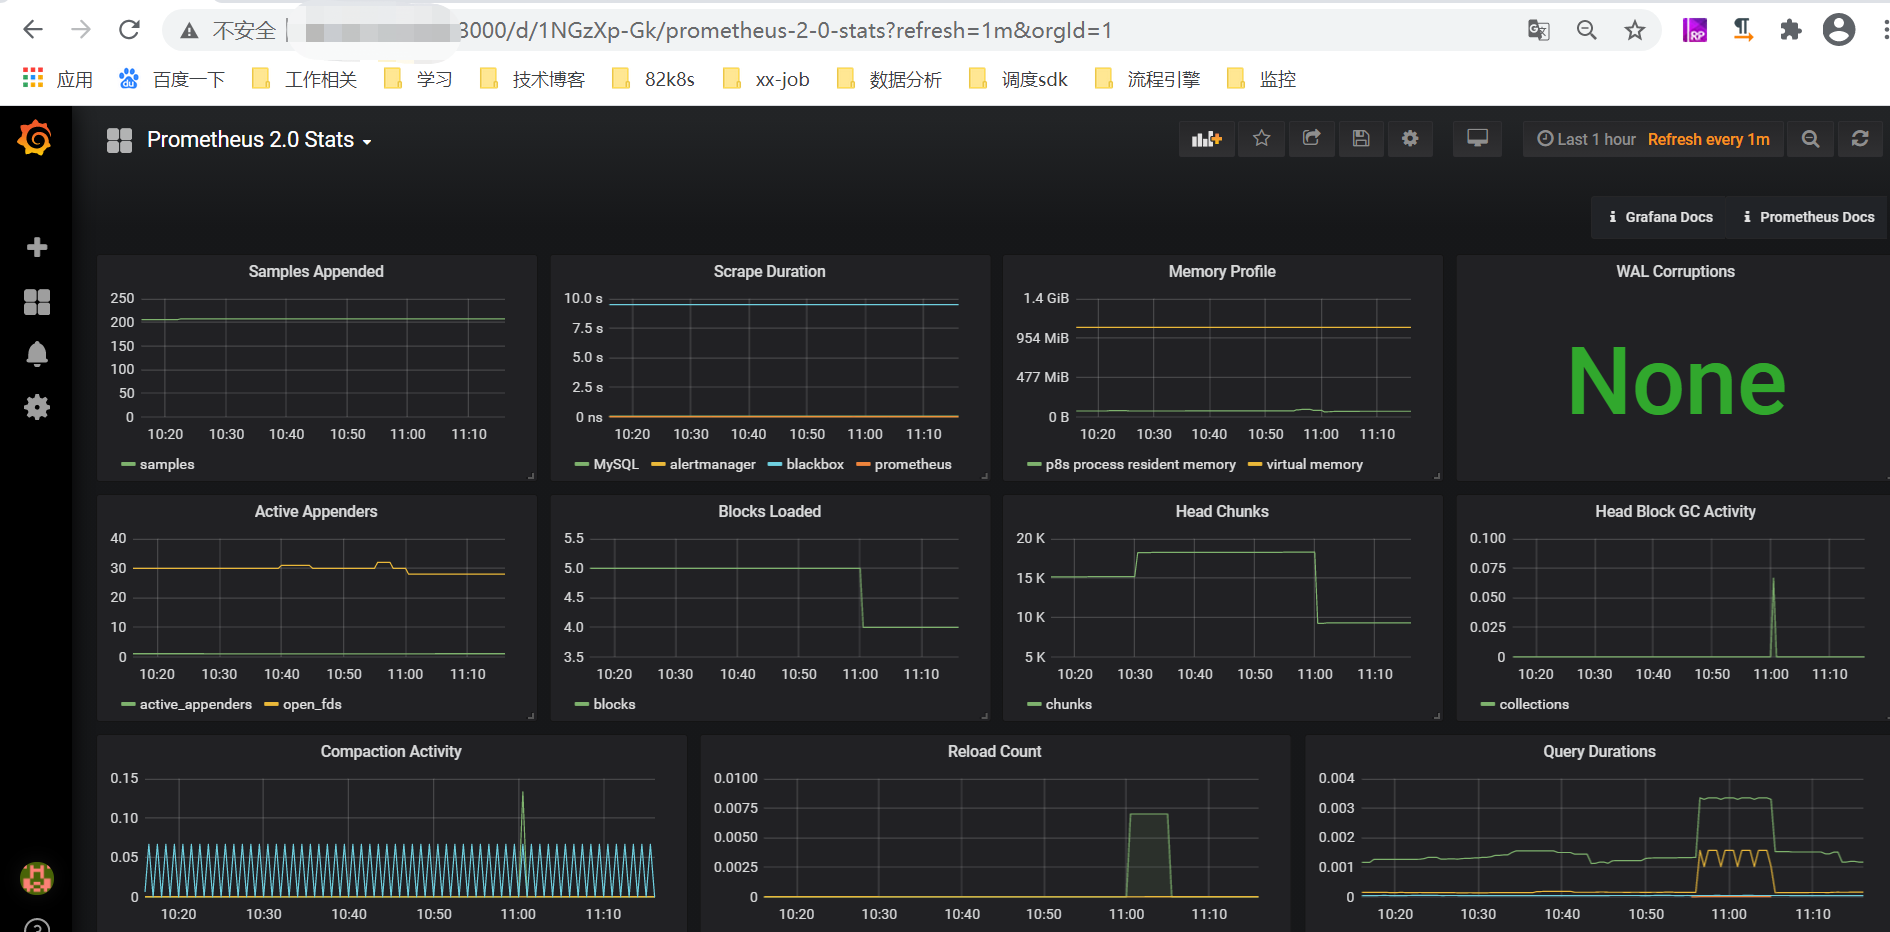Open the Configuration gear in sidebar
1890x932 pixels.
click(x=37, y=407)
